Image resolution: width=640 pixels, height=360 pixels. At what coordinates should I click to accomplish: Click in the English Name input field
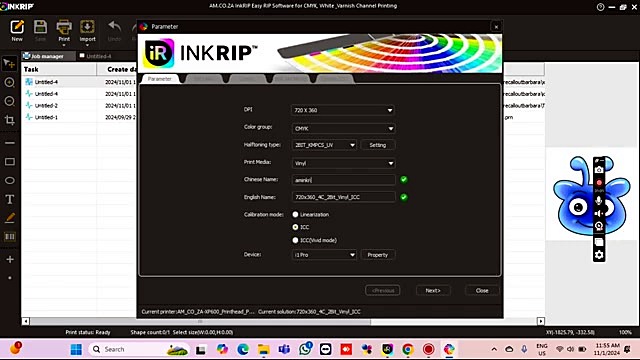tap(343, 197)
